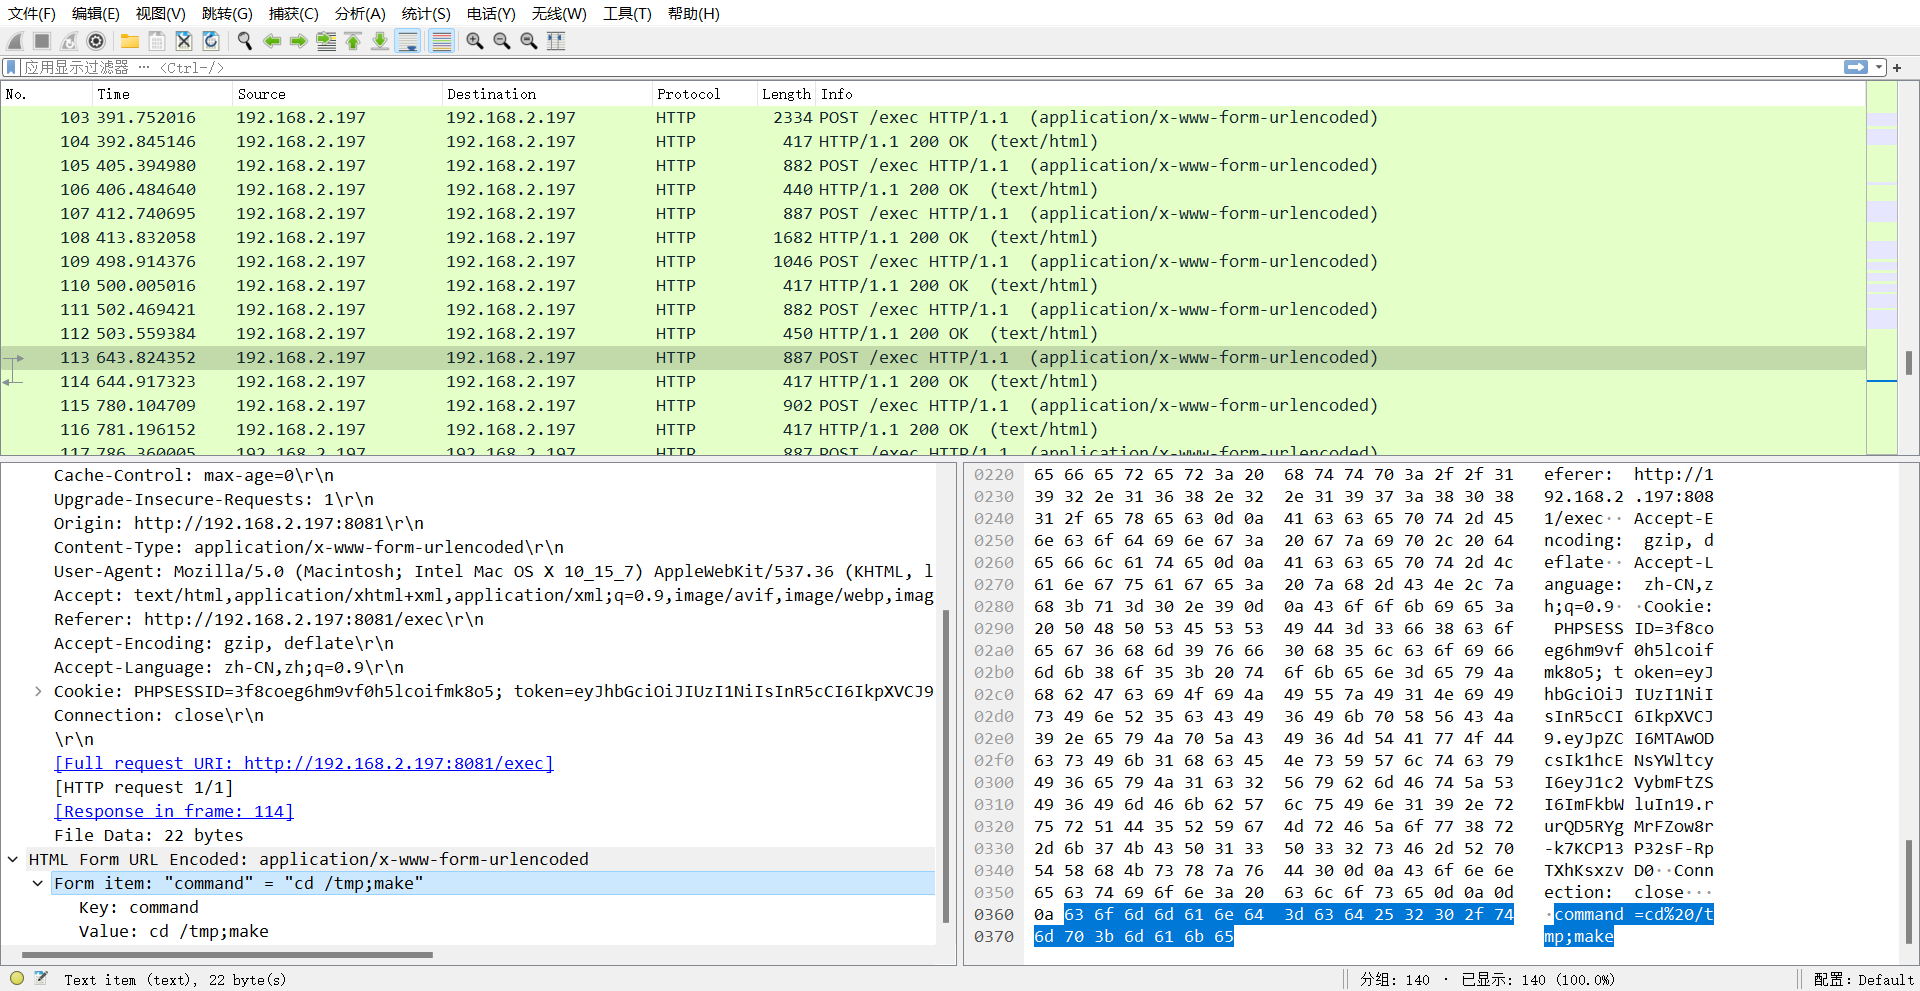Open capture options gear icon
The height and width of the screenshot is (991, 1920).
tap(96, 41)
